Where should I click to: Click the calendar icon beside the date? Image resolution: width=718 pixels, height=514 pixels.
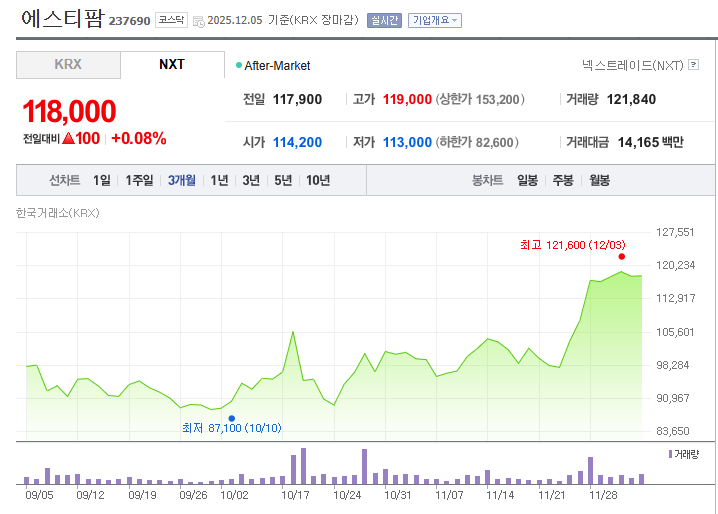[x=198, y=20]
